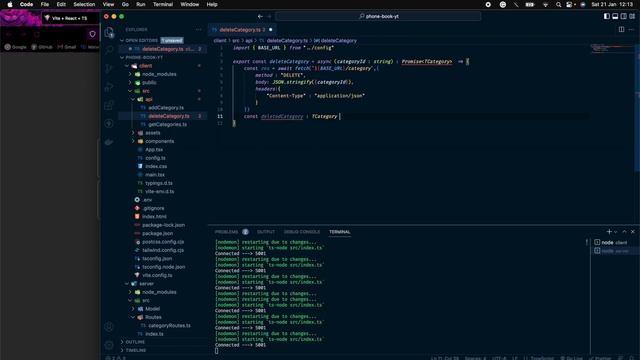The image size is (640, 360).
Task: Go back with the navigation arrow
Action: [260, 16]
